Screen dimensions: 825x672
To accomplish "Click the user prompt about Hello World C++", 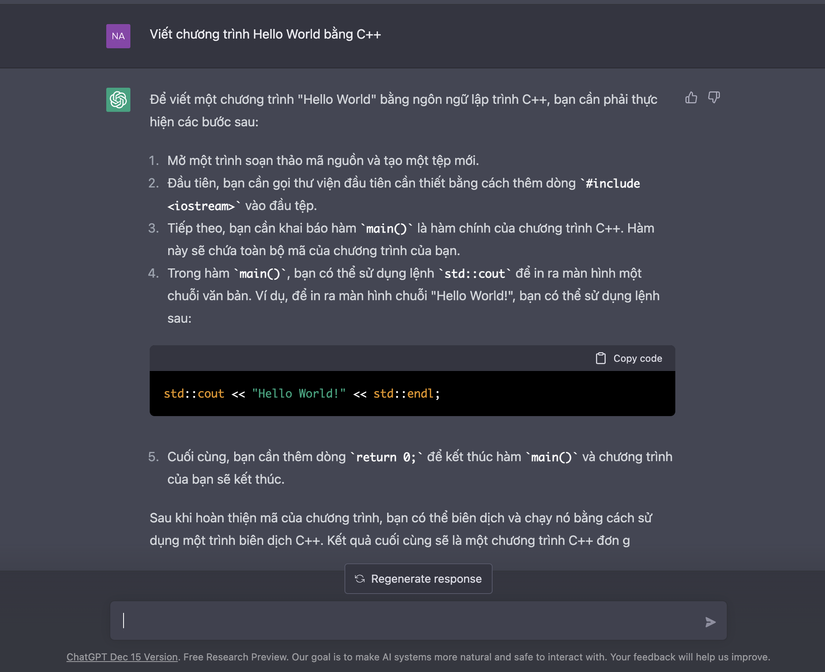I will click(265, 34).
